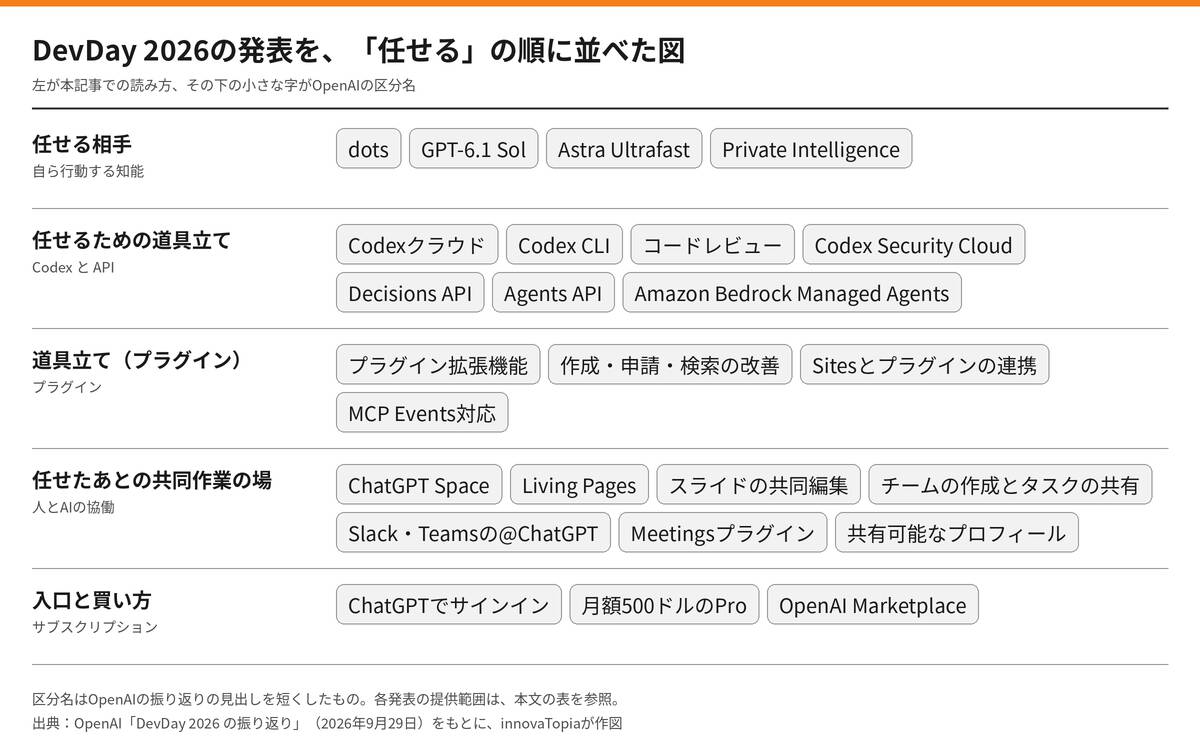Click the 'Decisions API' chip
This screenshot has width=1200, height=744.
point(410,293)
